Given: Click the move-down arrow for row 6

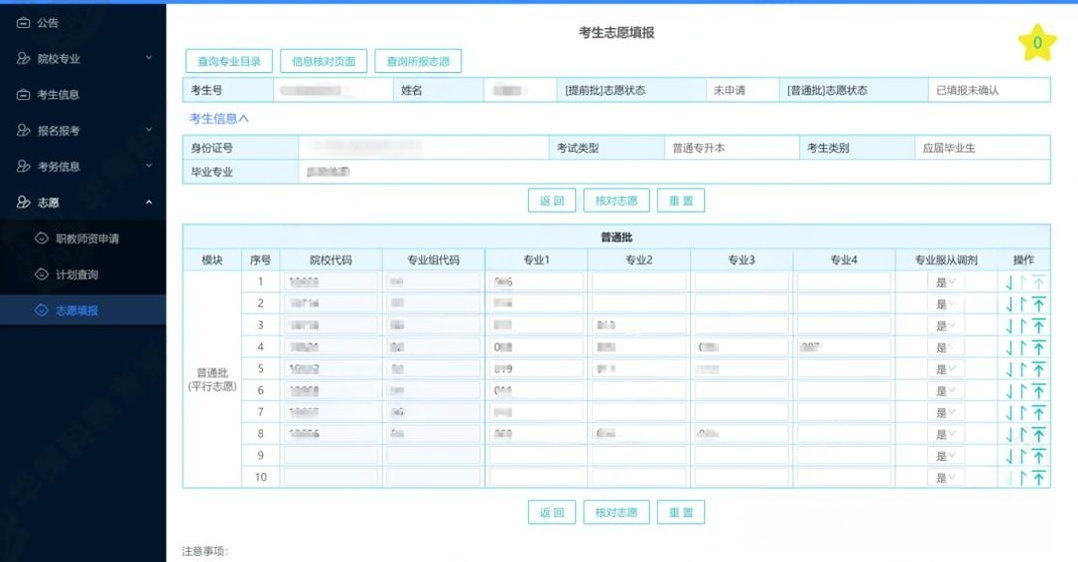Looking at the screenshot, I should (x=1009, y=392).
